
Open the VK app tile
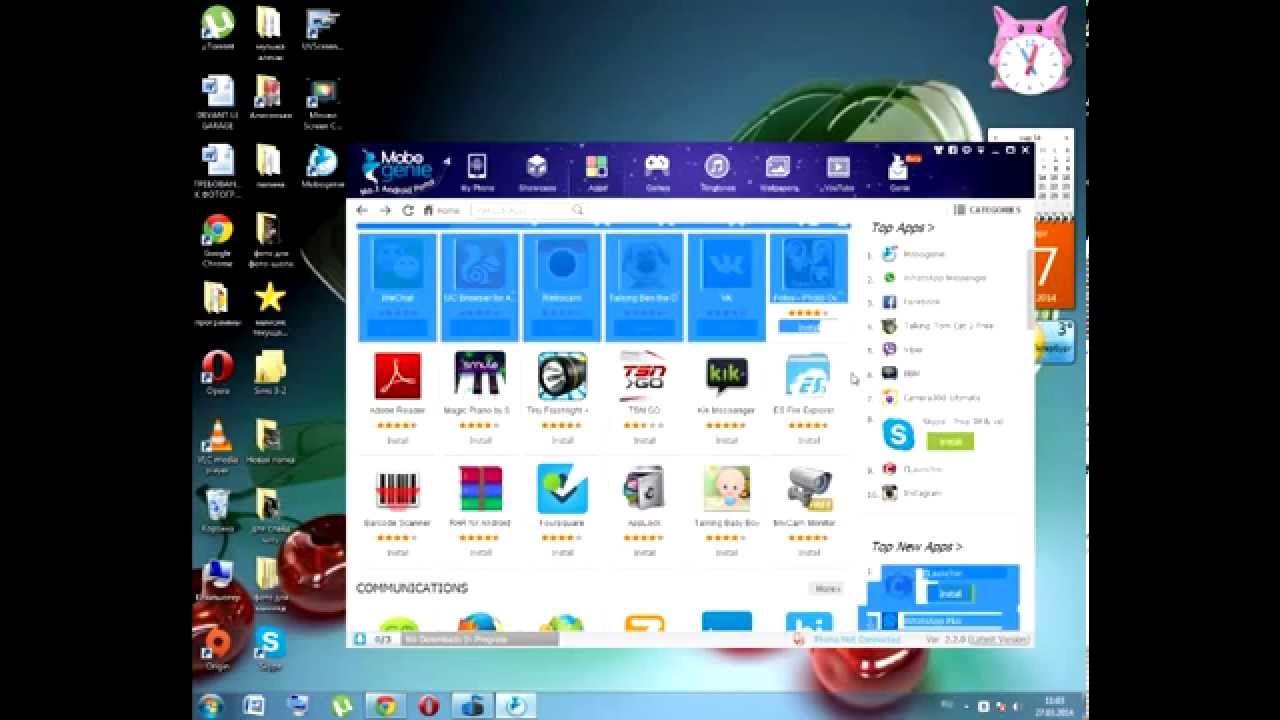coord(726,287)
